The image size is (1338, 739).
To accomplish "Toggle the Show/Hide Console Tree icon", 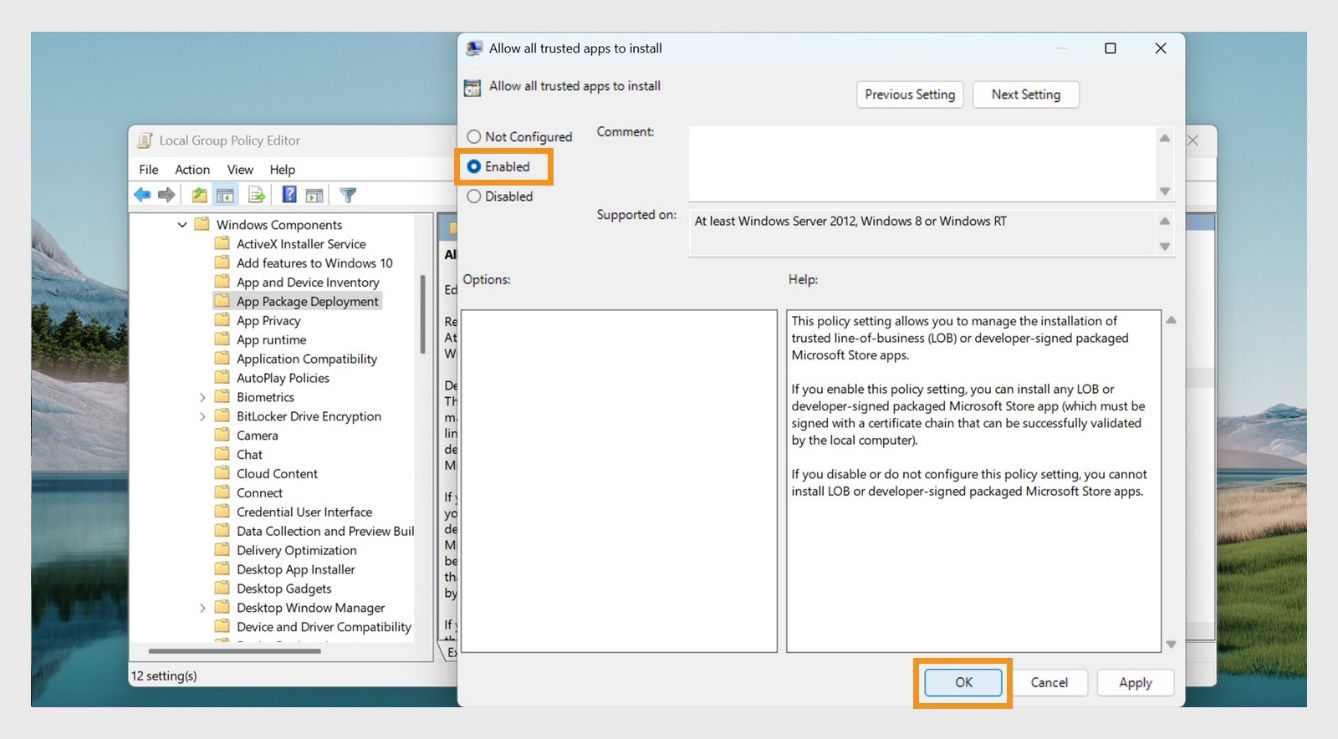I will (x=225, y=195).
